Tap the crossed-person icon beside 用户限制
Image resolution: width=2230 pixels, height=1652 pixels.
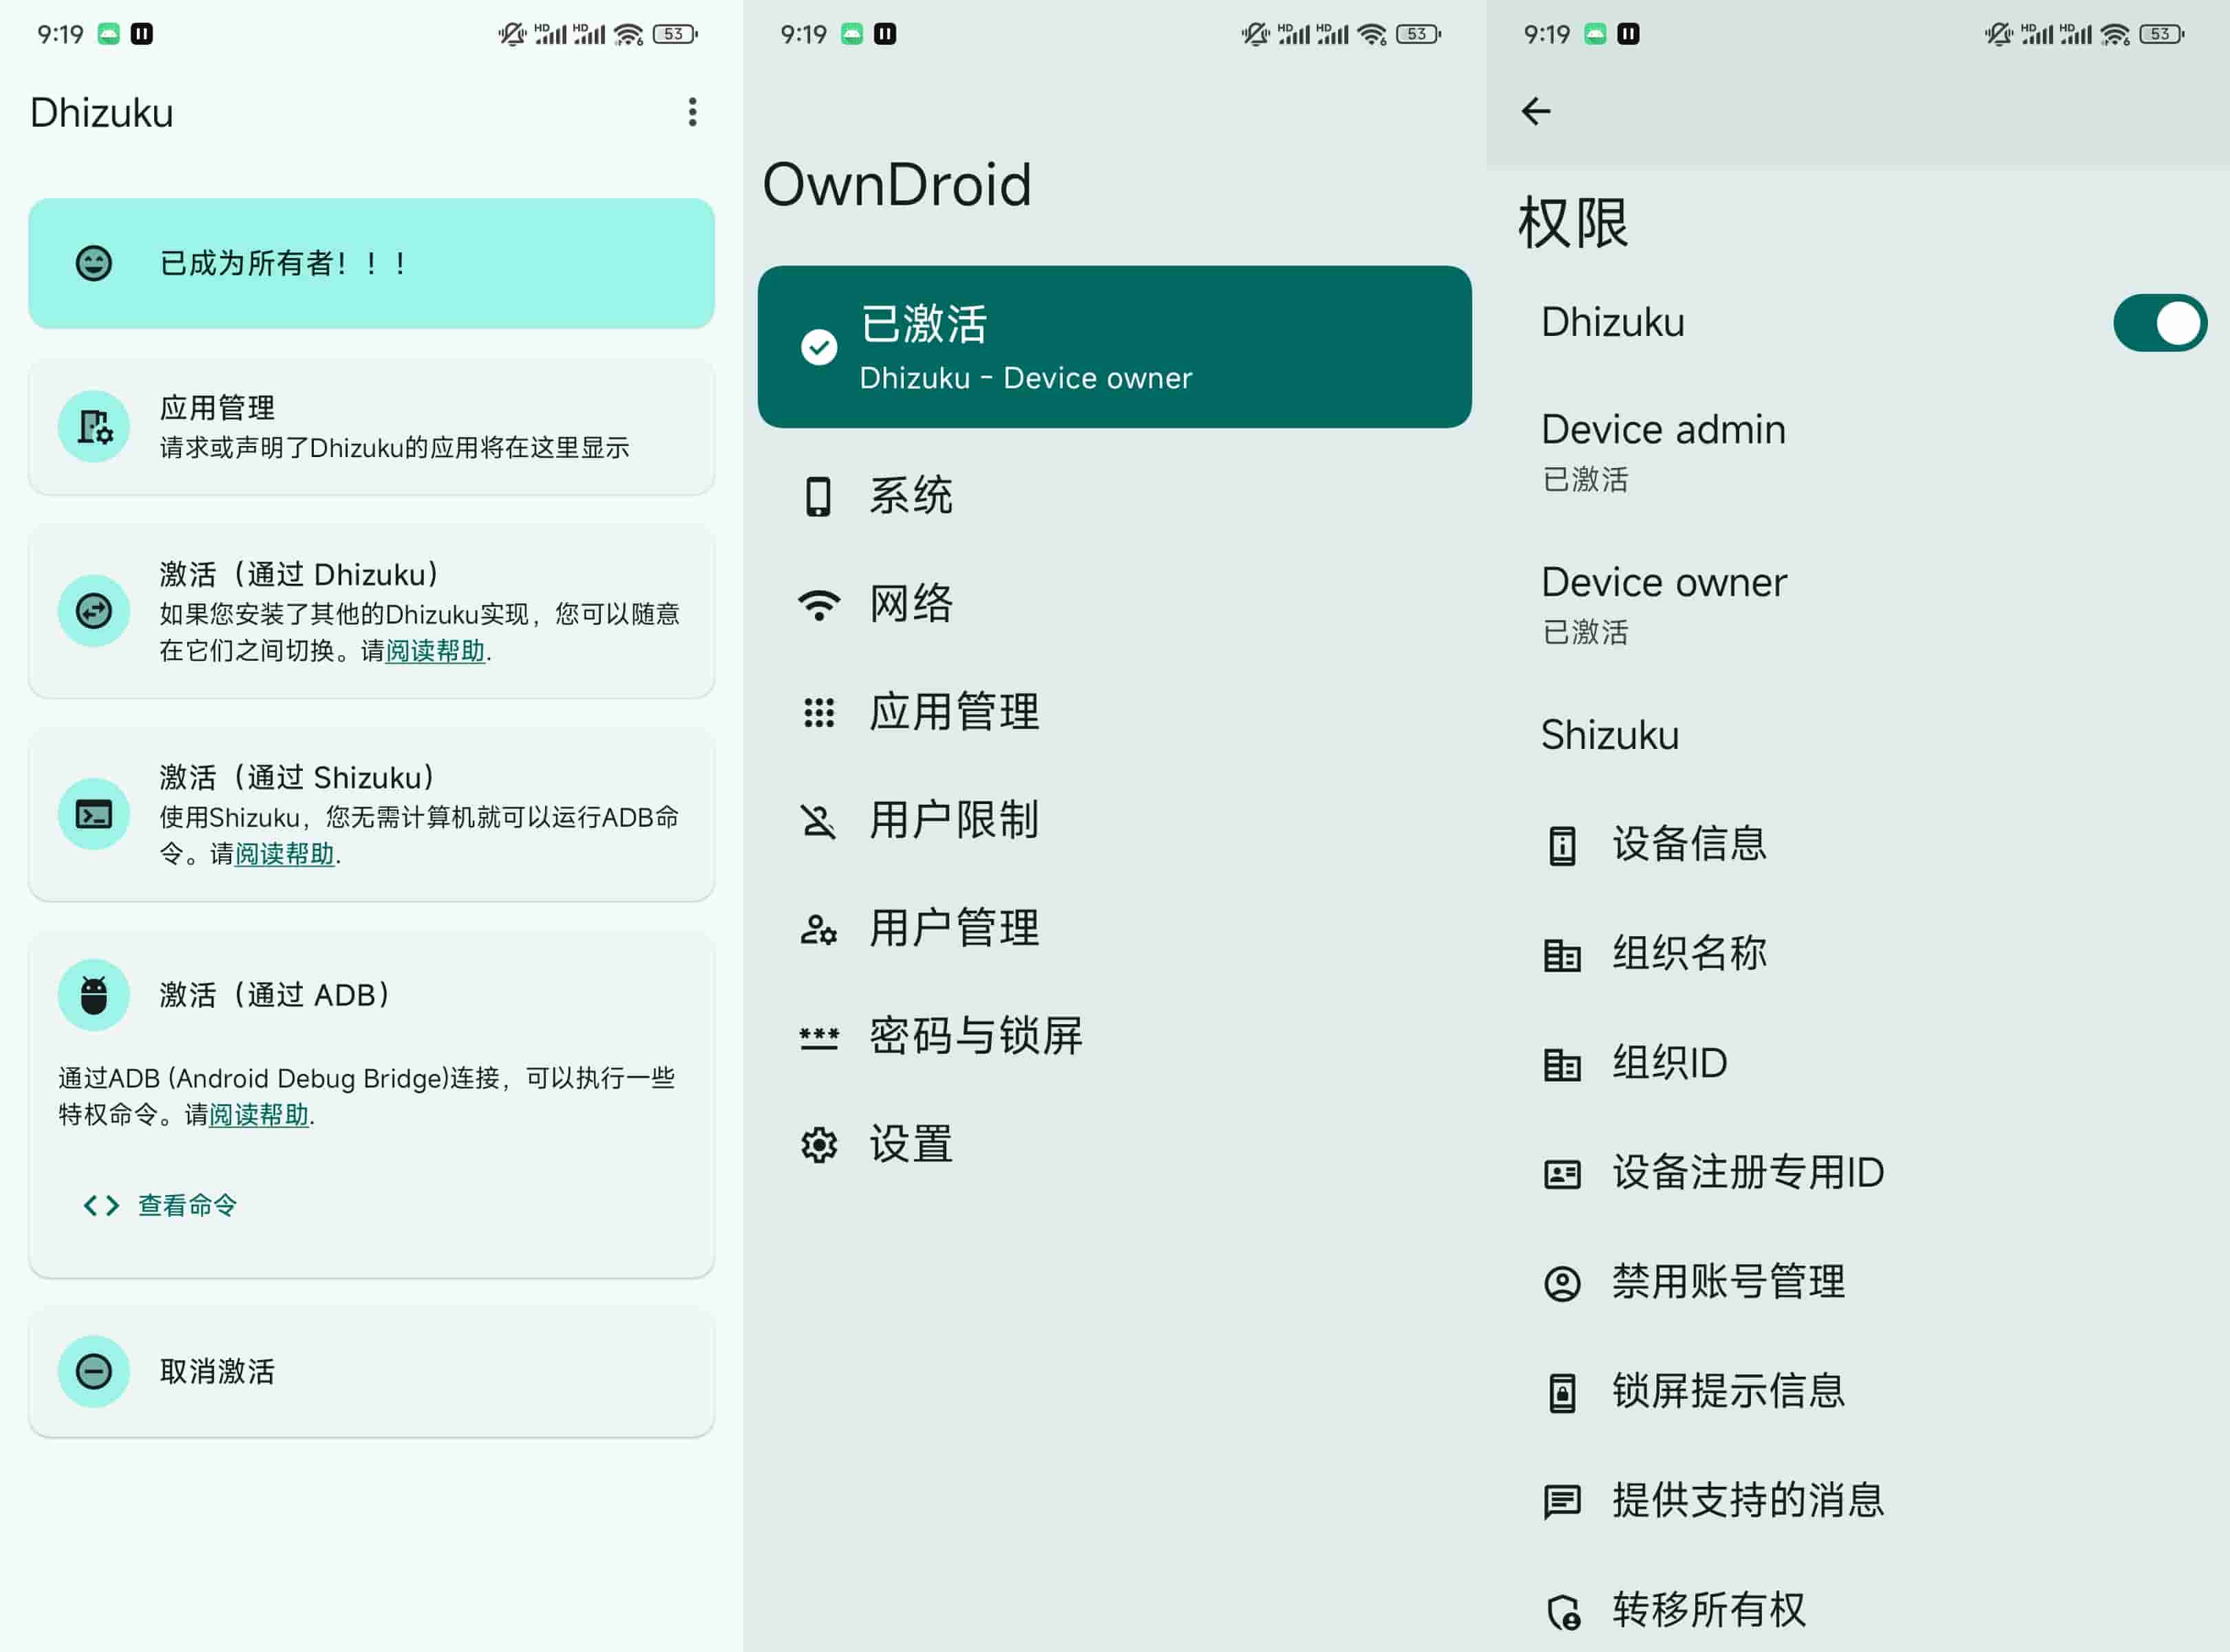tap(818, 821)
